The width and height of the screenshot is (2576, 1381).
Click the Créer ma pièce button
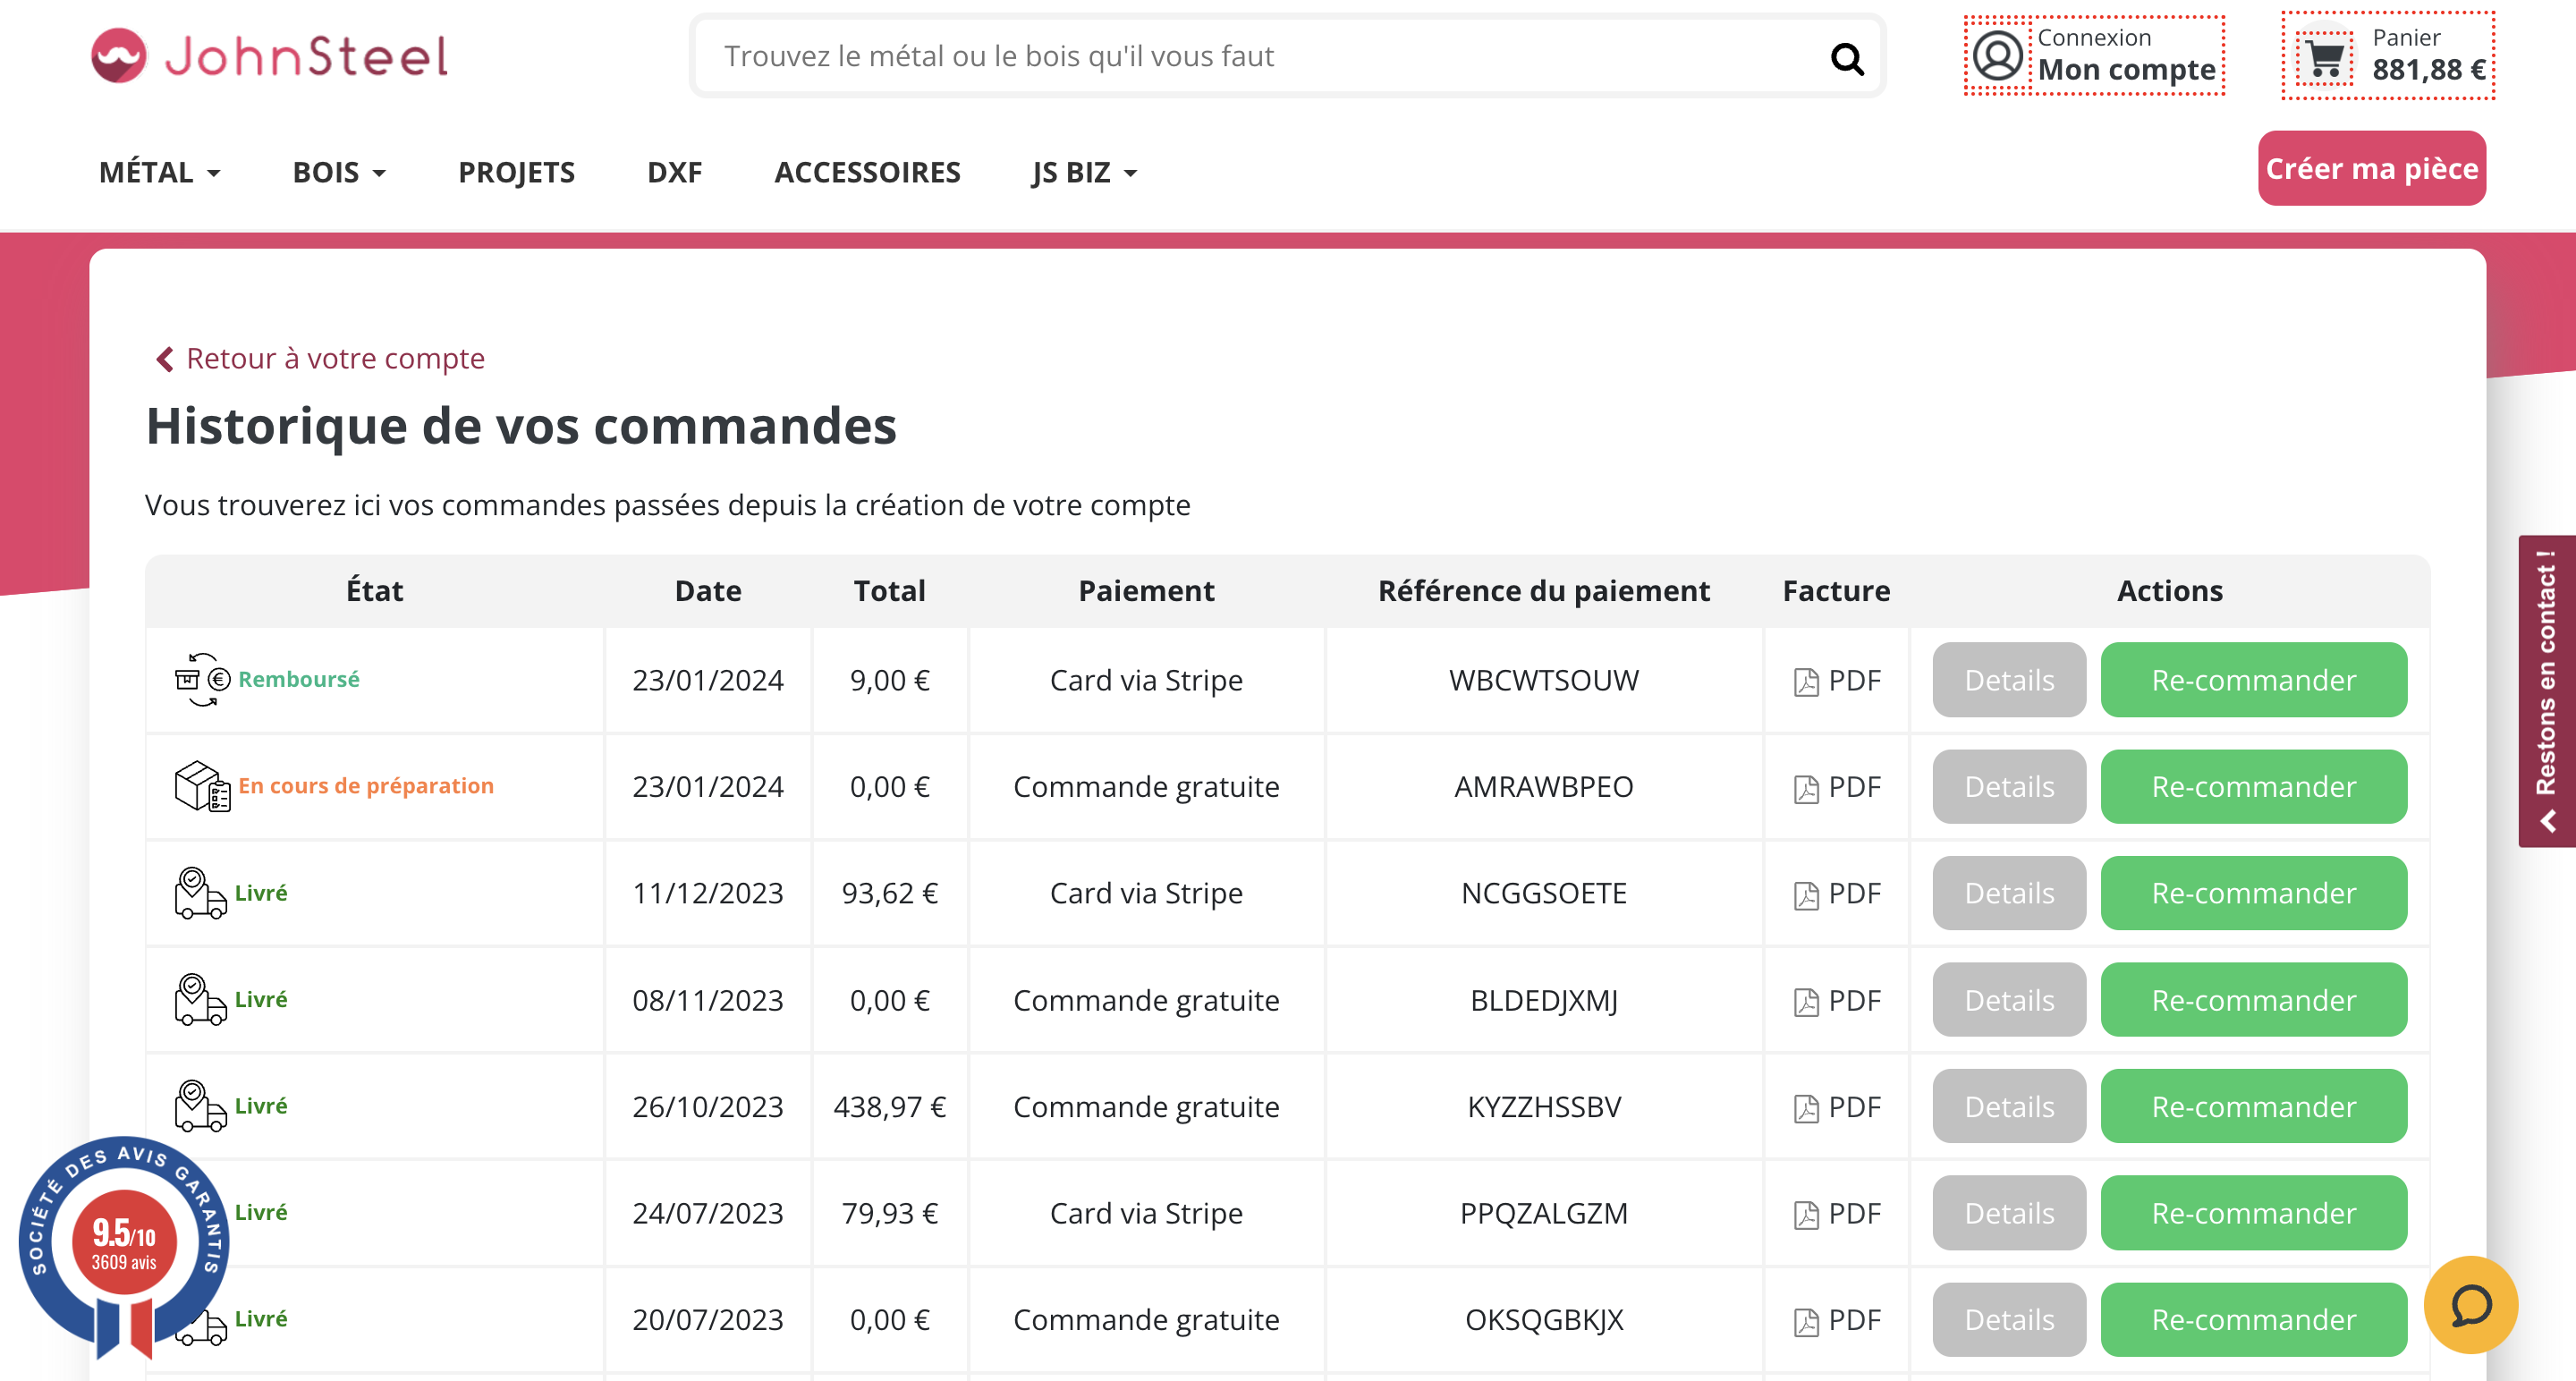pos(2371,168)
